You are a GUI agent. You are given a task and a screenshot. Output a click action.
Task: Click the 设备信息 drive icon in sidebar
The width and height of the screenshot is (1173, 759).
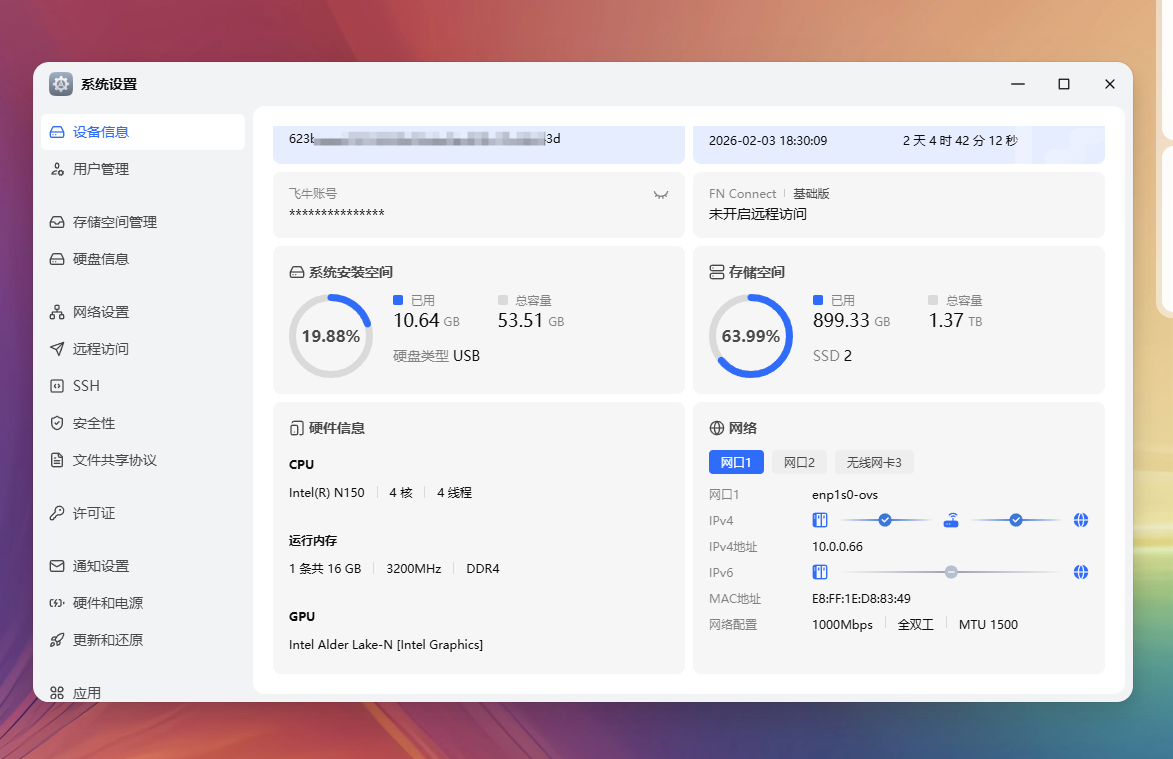point(57,132)
